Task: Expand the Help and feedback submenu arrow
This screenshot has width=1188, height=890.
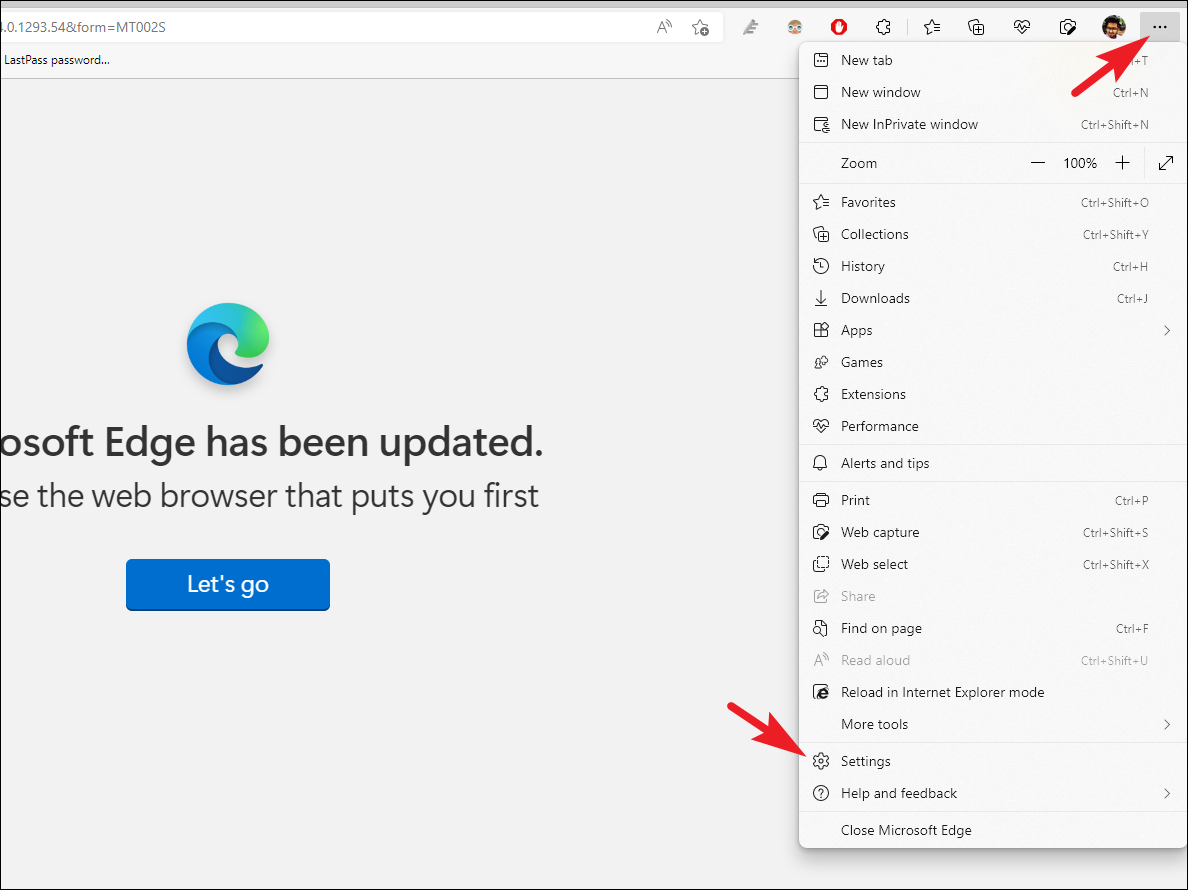Action: click(1167, 793)
